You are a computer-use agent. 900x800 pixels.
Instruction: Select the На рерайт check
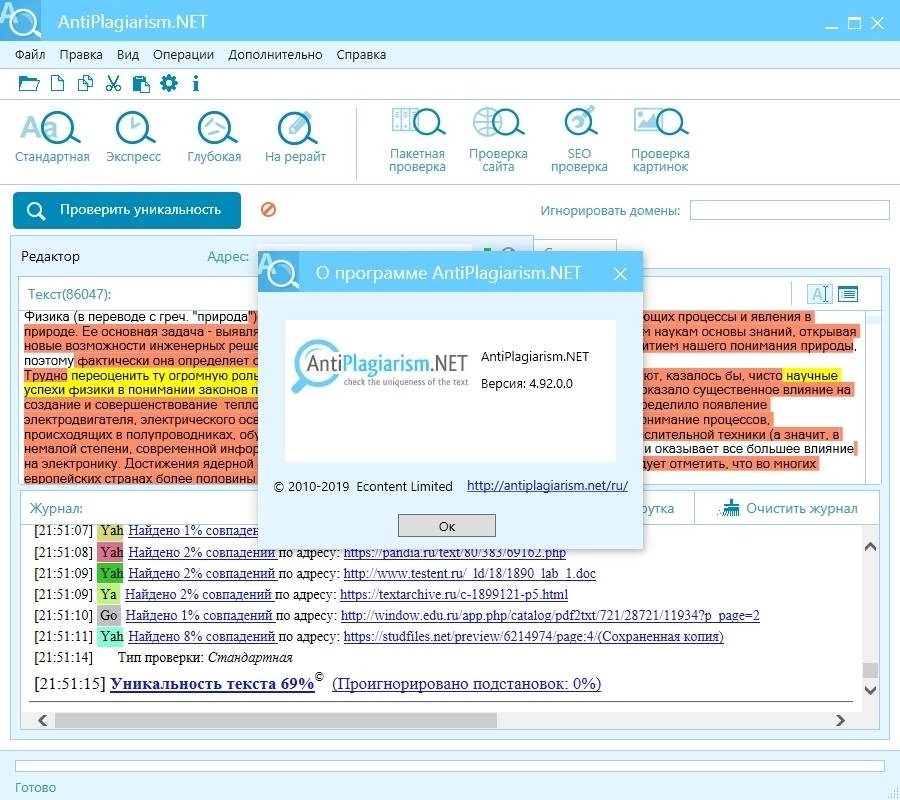[295, 138]
